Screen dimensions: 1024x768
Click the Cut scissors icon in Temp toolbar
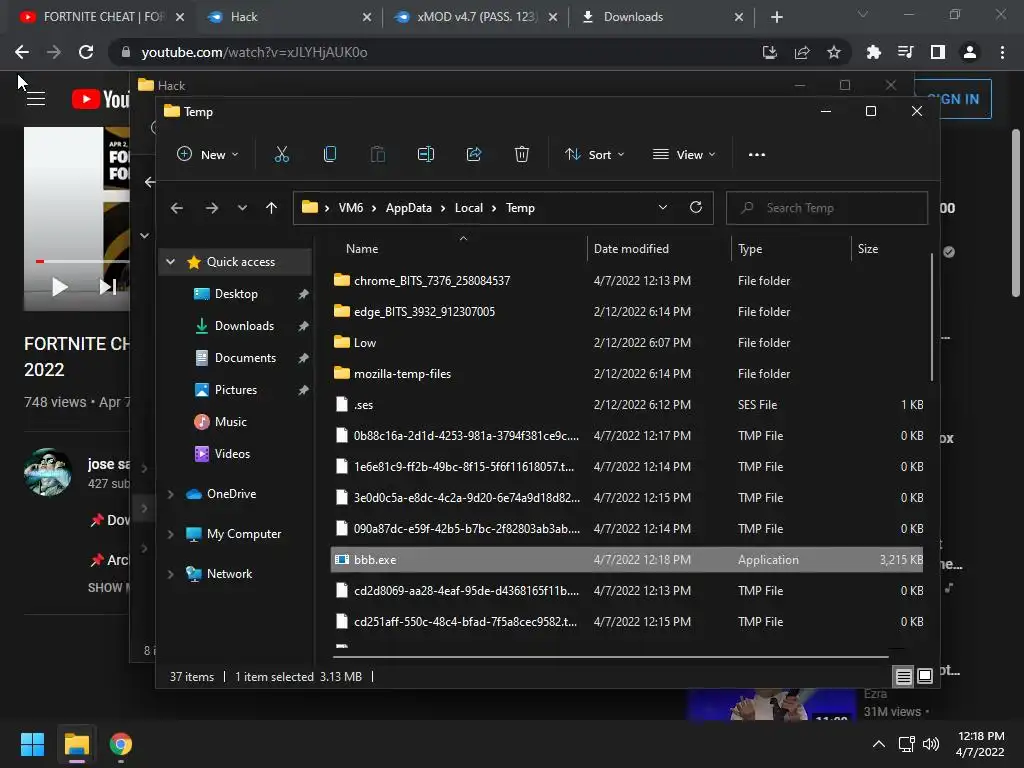281,155
